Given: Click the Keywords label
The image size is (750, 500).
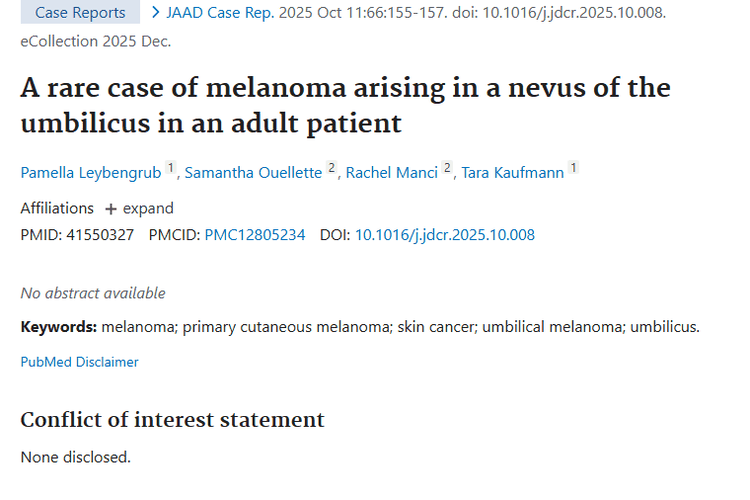Looking at the screenshot, I should point(58,326).
